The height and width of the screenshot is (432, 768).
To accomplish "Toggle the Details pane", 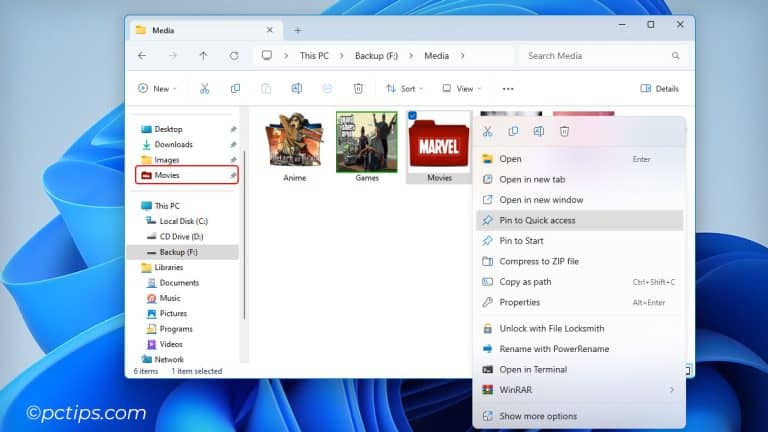I will click(x=659, y=89).
